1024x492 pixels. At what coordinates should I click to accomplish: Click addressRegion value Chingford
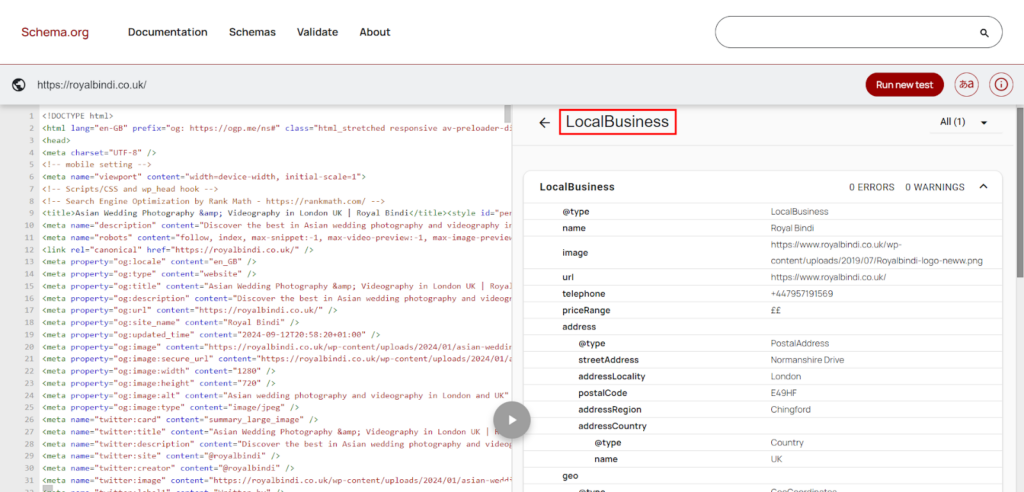coord(790,410)
